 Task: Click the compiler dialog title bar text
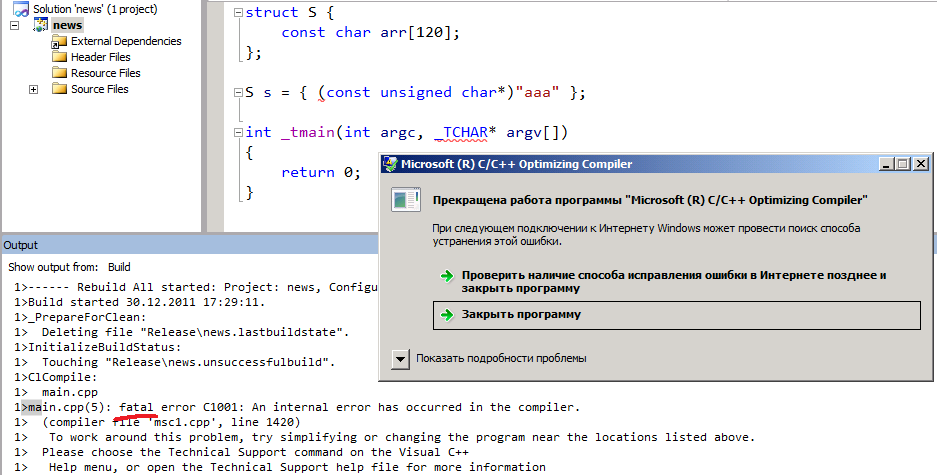point(516,164)
